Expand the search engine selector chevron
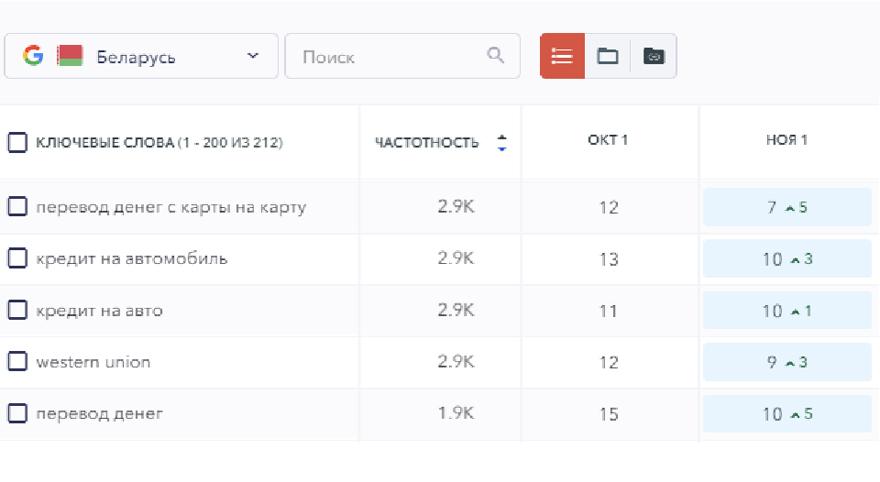 252,56
